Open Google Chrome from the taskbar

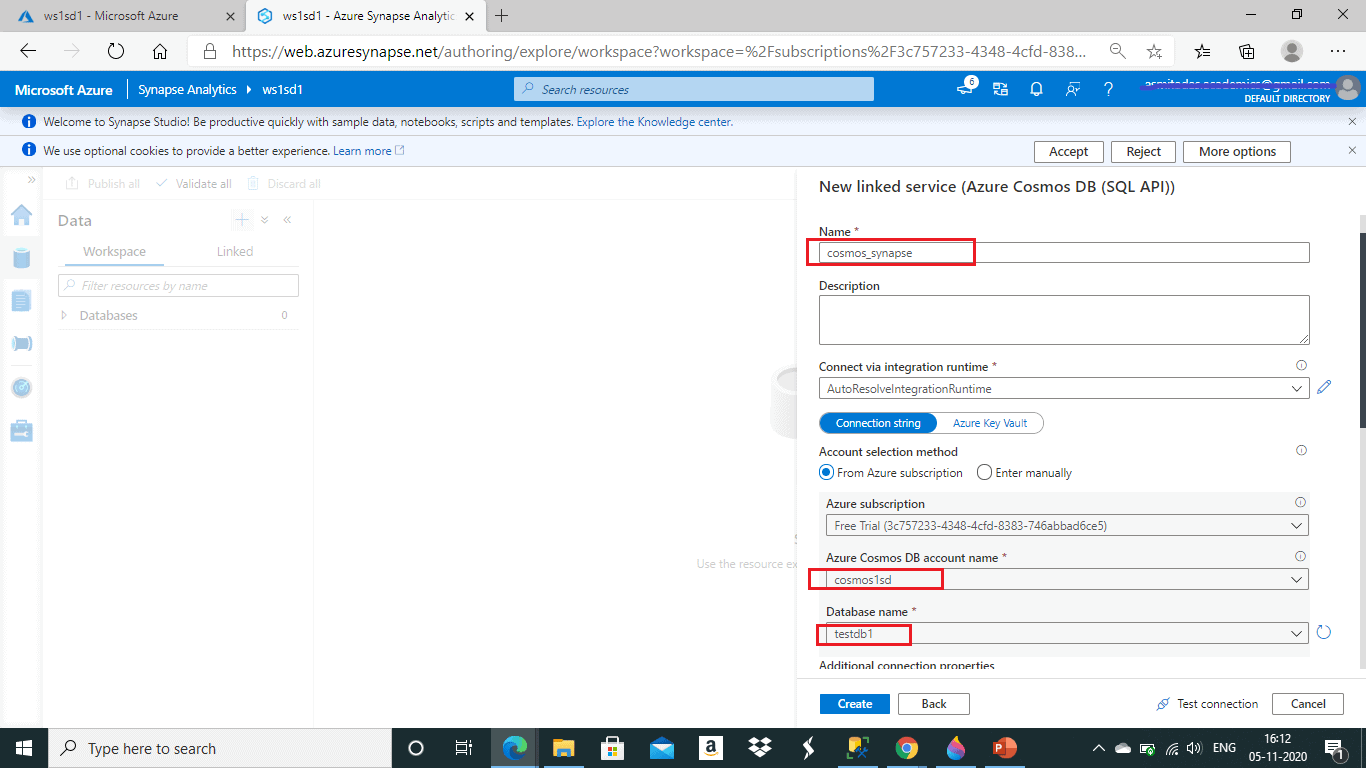(907, 748)
